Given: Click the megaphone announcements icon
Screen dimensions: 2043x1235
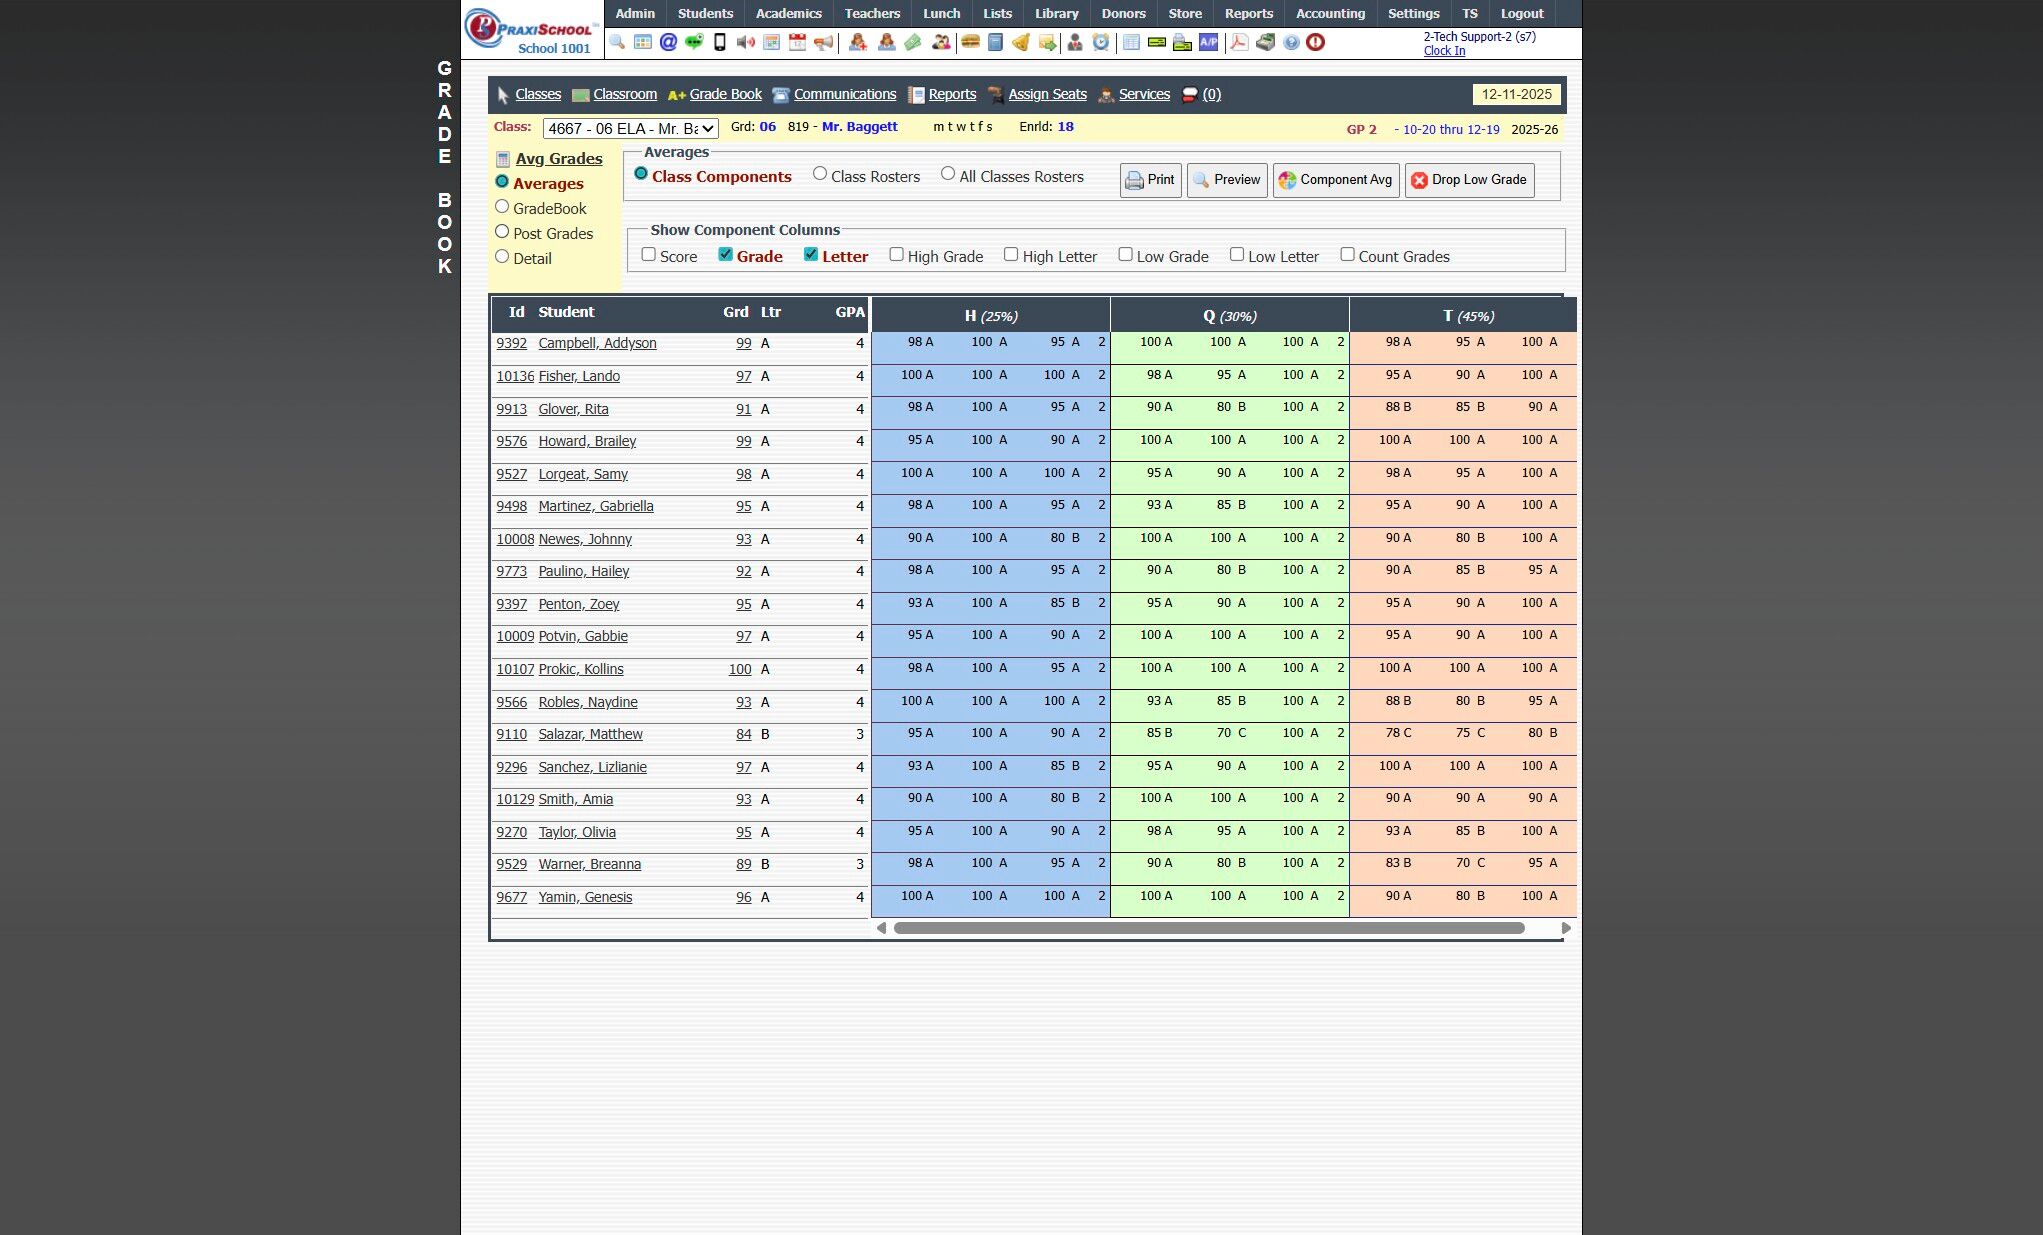Looking at the screenshot, I should tap(823, 42).
